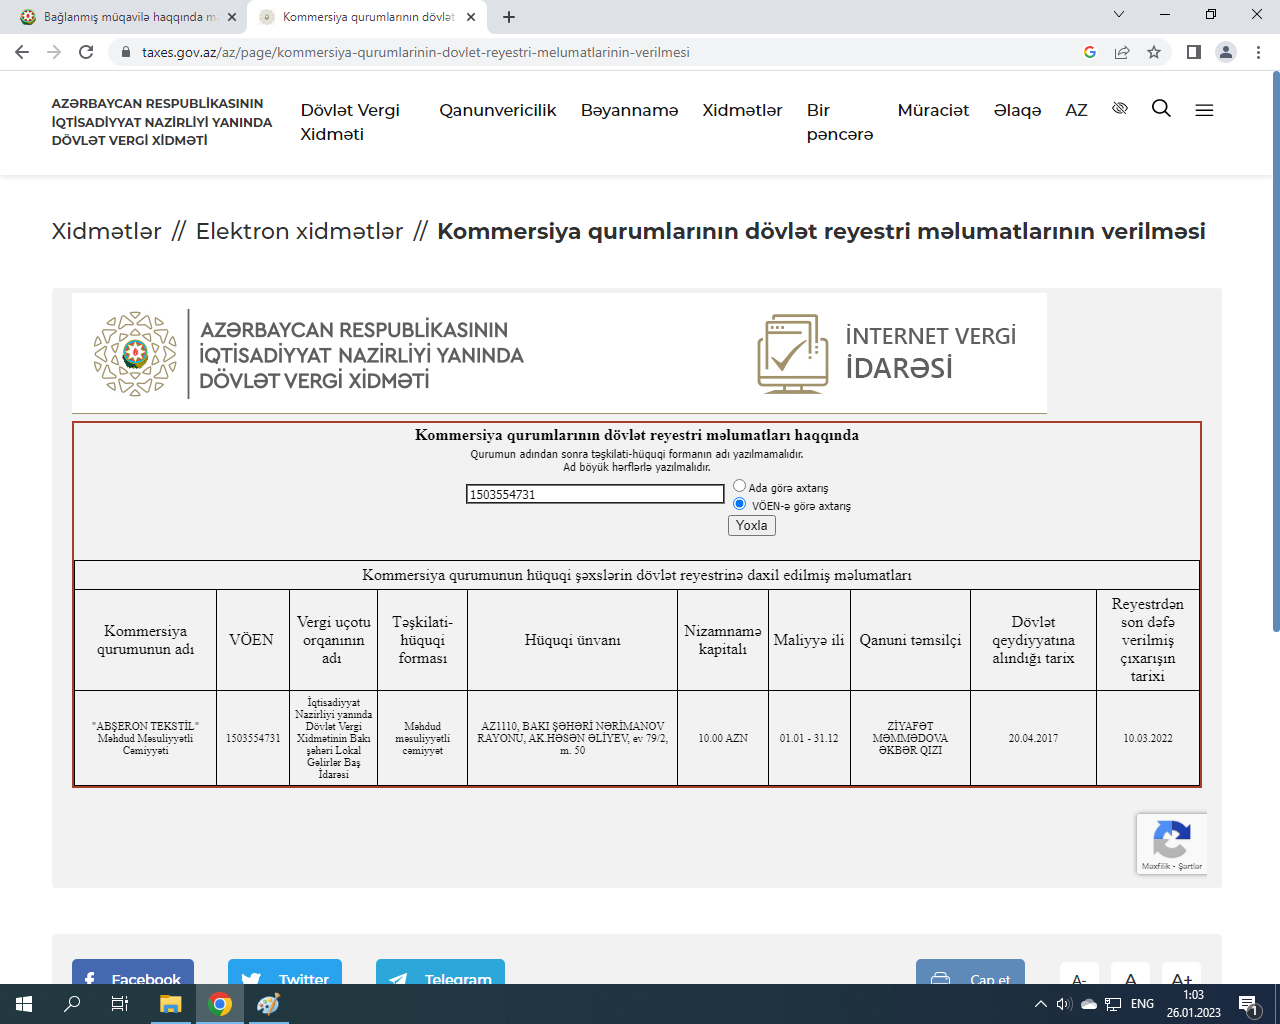Click the site search magnifier icon
1280x1024 pixels.
point(1161,109)
